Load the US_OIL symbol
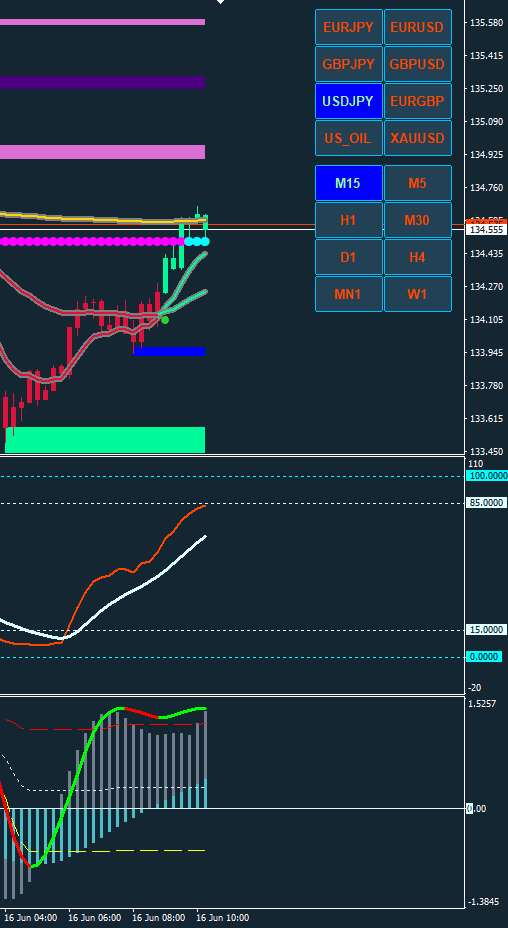Image resolution: width=508 pixels, height=928 pixels. [x=348, y=138]
